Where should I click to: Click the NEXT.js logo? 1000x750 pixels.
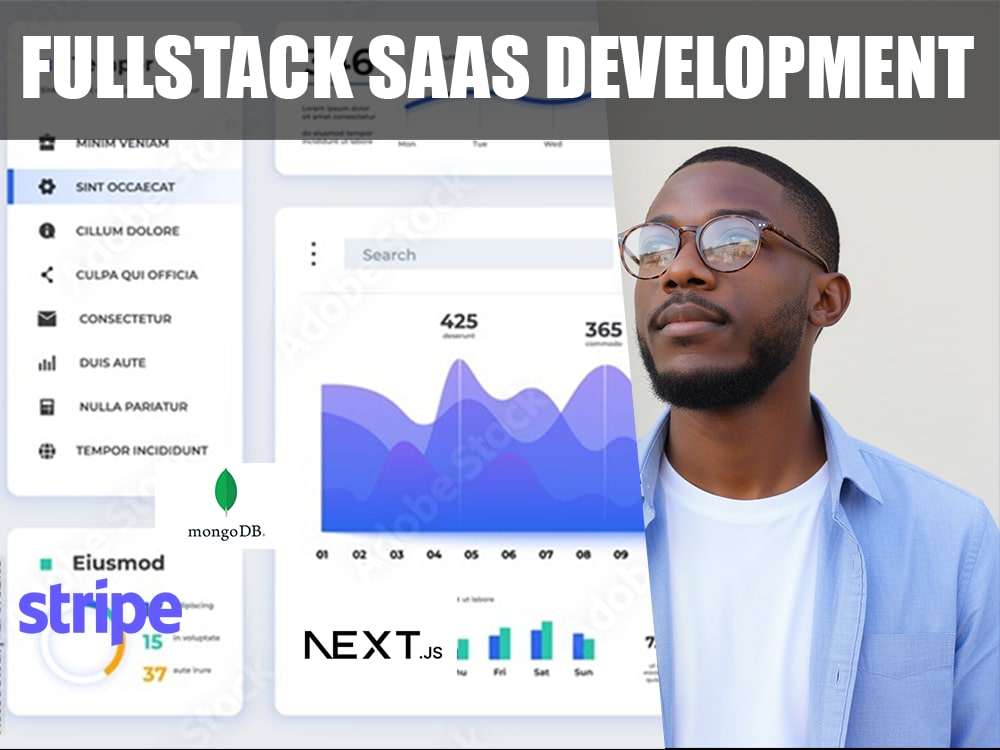click(x=373, y=645)
